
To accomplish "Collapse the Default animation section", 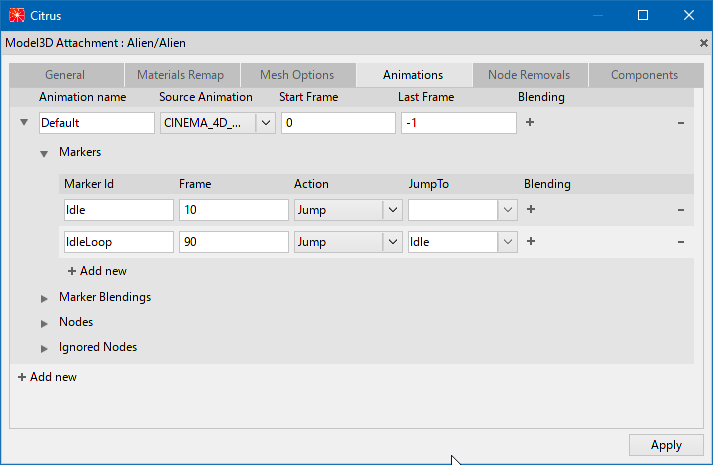I will click(24, 123).
